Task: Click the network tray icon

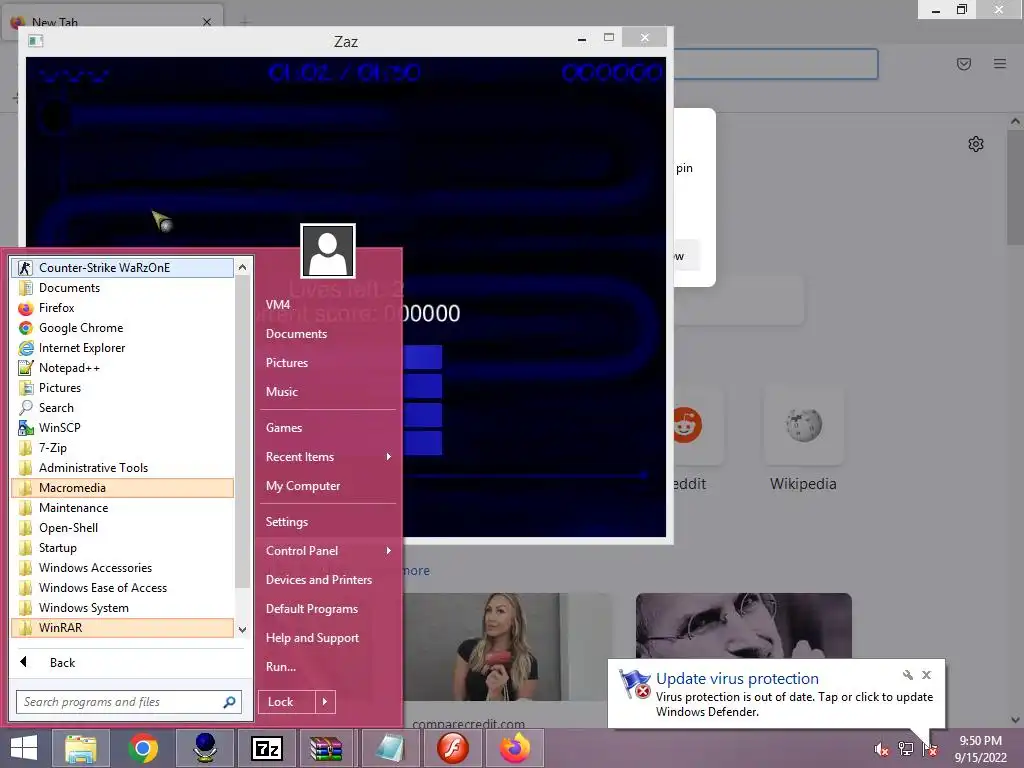Action: coord(906,749)
